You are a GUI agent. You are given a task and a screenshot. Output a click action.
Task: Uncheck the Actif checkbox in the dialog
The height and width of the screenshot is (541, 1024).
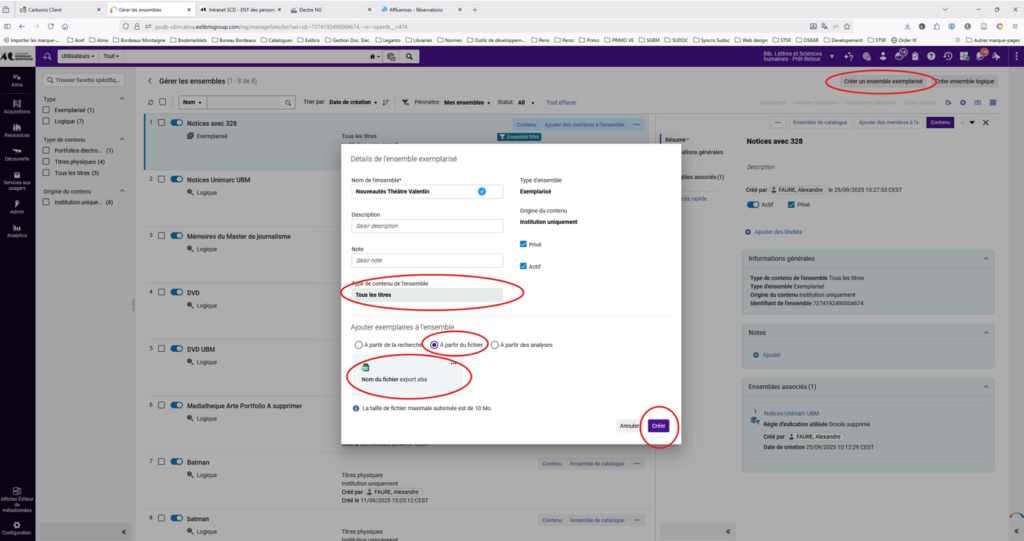524,266
